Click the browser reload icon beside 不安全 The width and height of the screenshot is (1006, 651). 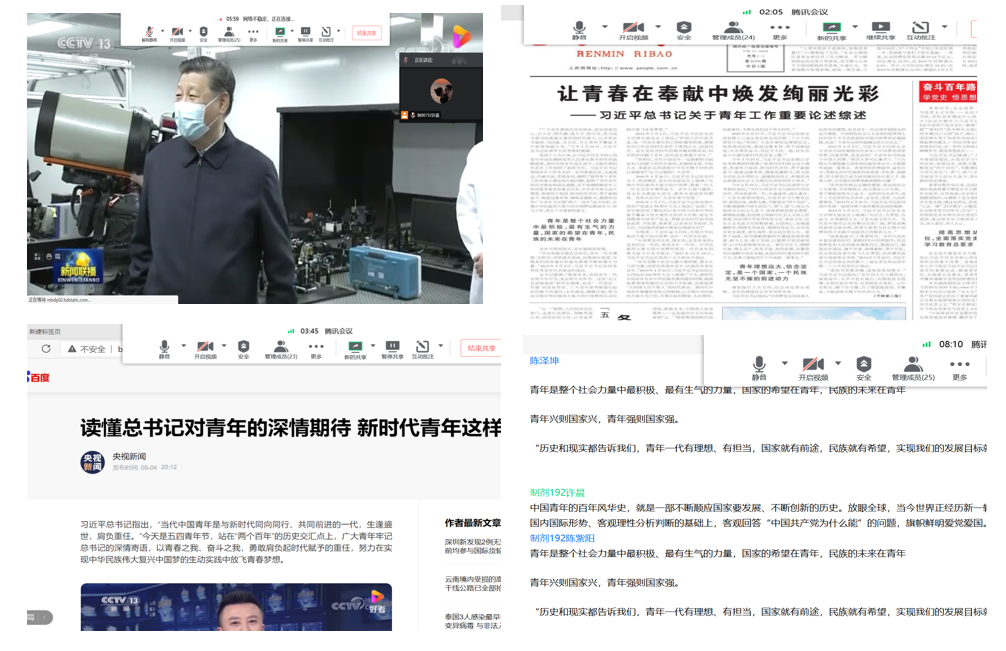pyautogui.click(x=46, y=349)
